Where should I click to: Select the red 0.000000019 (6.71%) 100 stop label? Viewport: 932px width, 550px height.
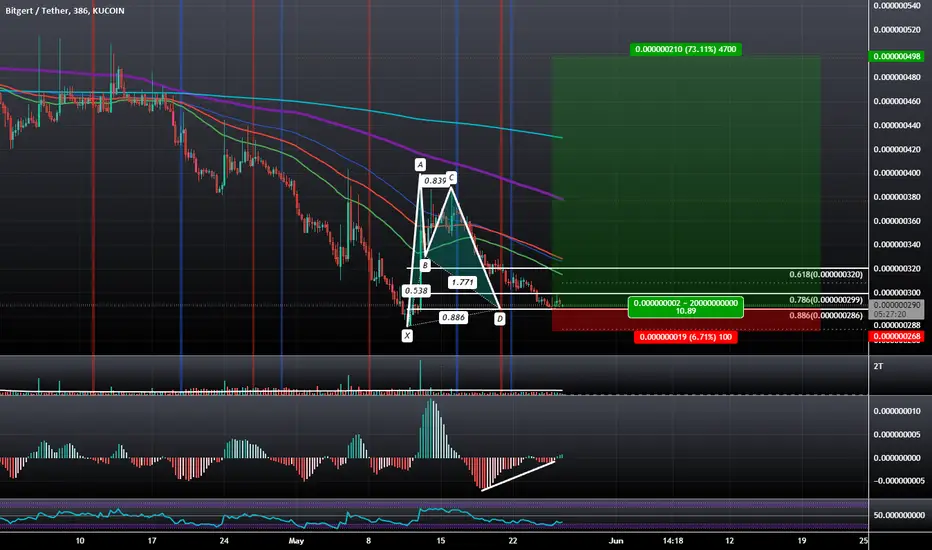click(685, 337)
